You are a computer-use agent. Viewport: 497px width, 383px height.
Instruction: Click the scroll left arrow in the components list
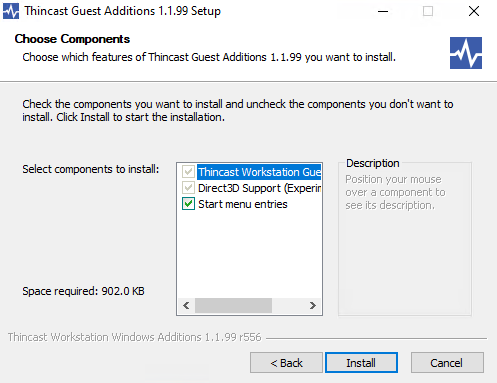pos(186,305)
